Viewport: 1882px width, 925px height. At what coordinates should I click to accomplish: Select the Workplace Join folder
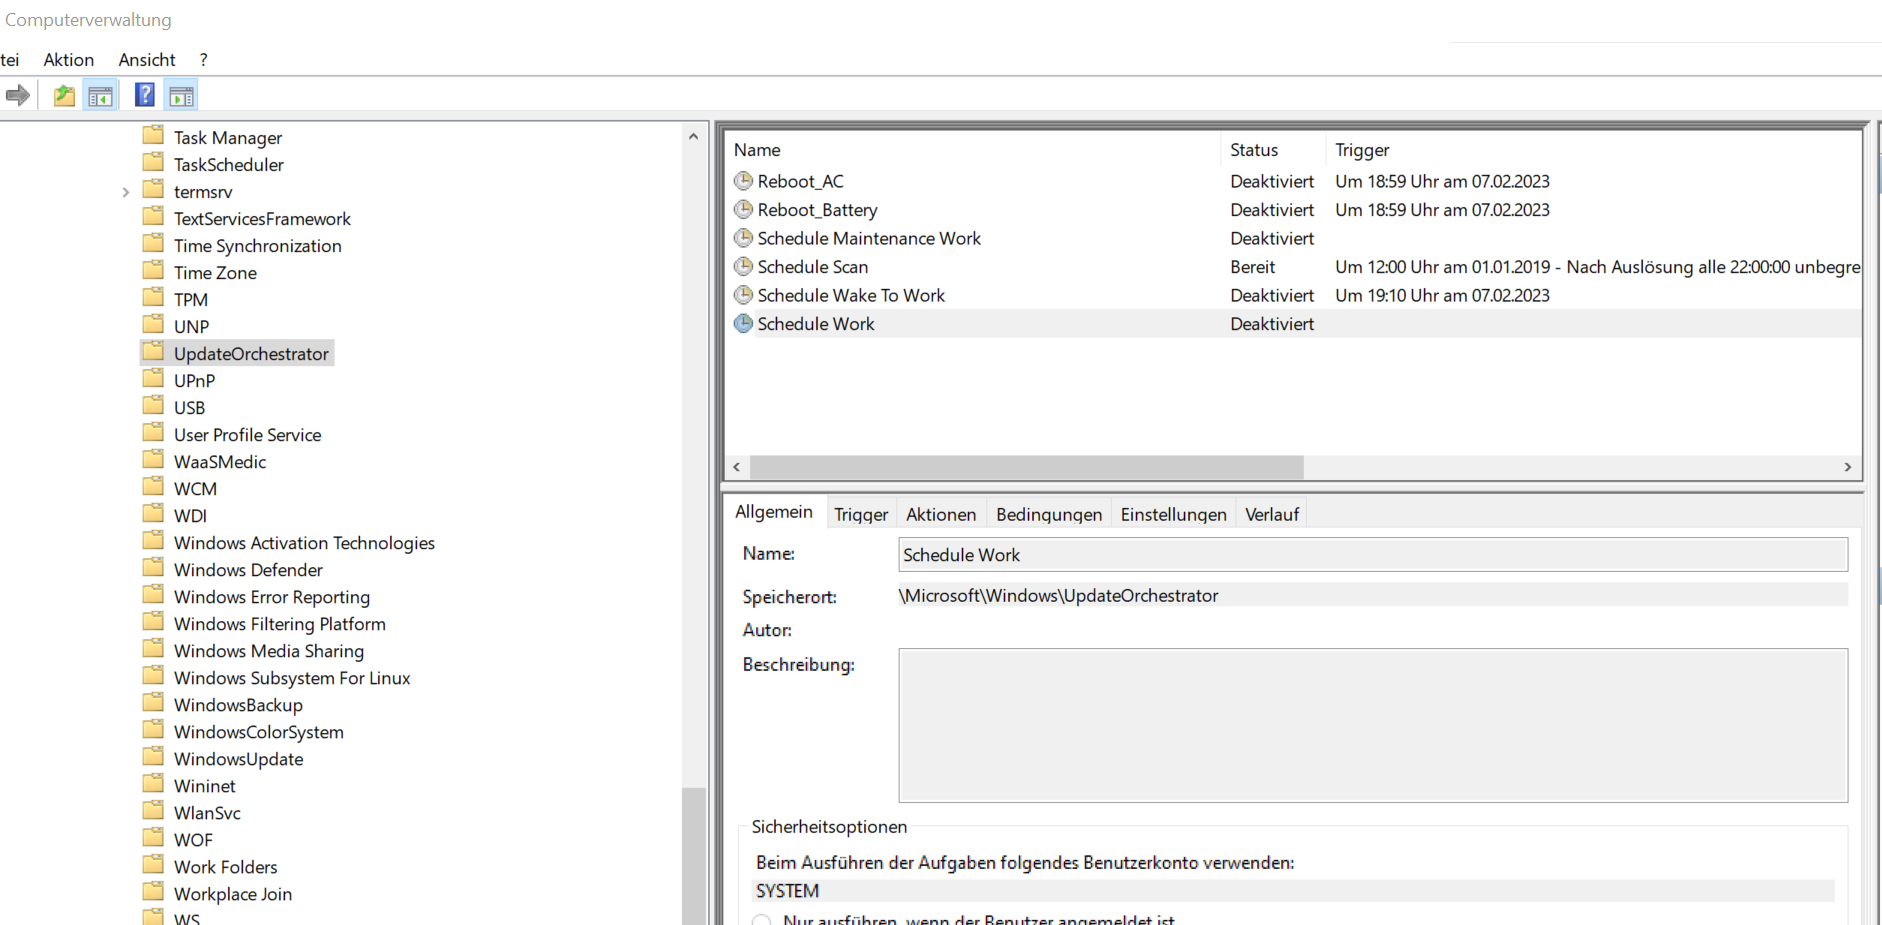point(233,894)
